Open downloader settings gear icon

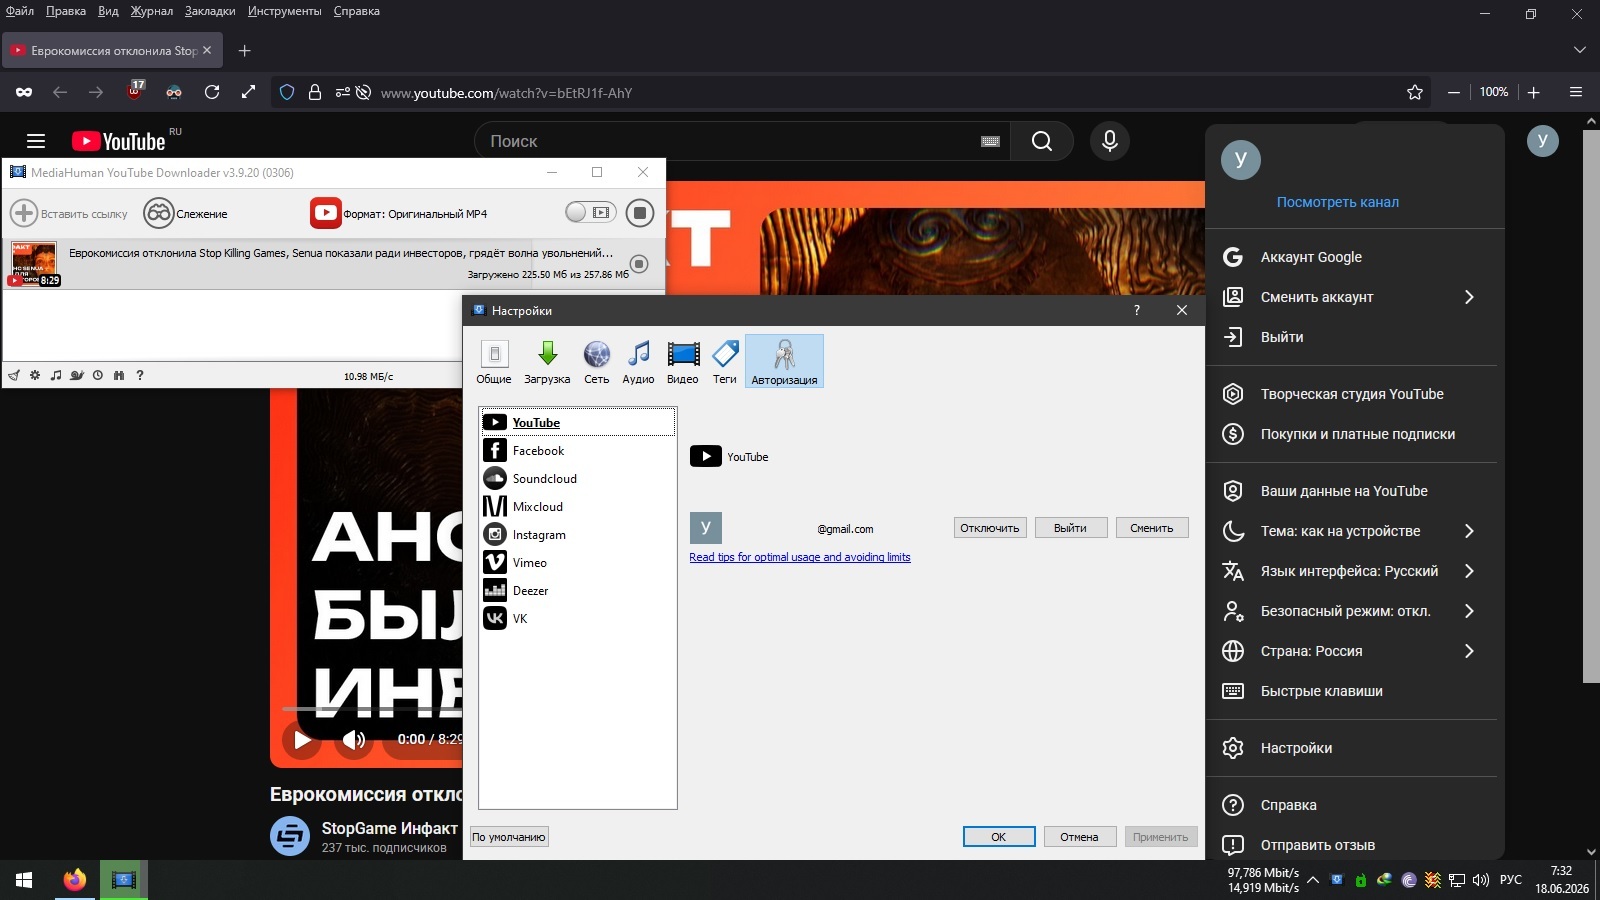35,376
